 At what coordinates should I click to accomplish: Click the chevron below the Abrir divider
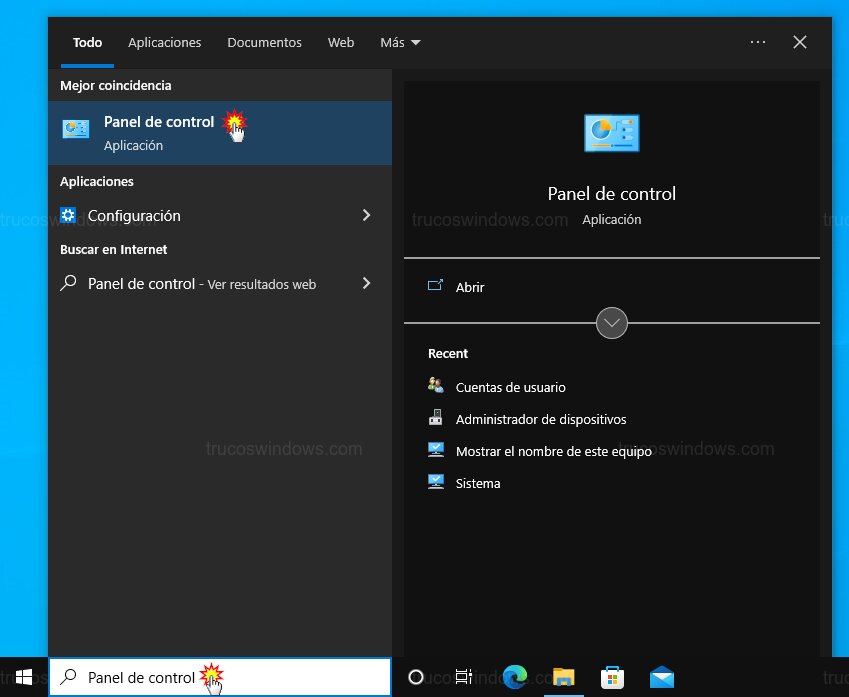click(611, 322)
